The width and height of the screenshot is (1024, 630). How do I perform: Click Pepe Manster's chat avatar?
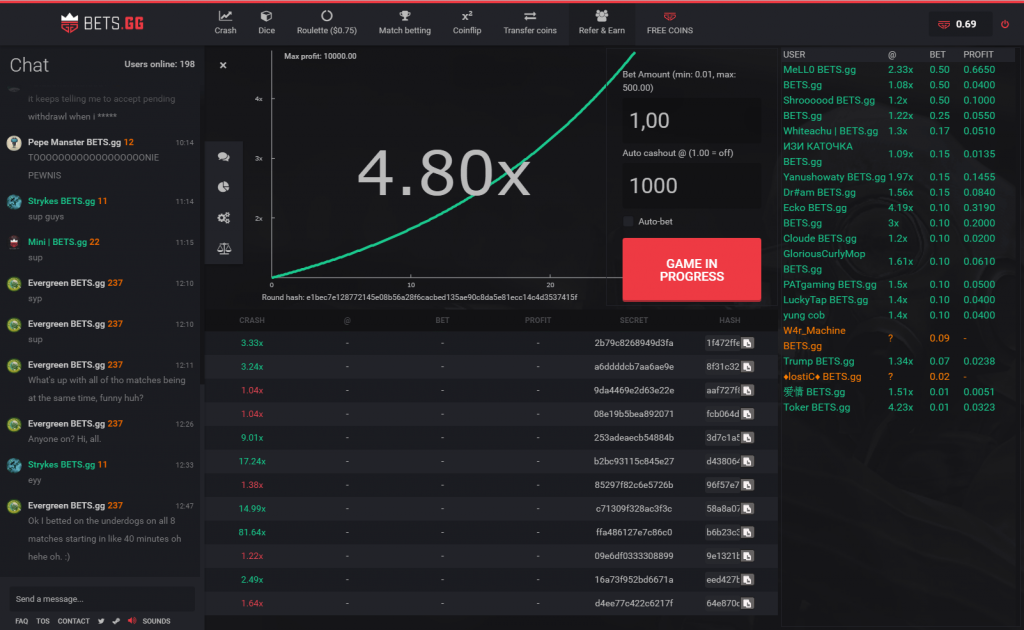point(14,143)
